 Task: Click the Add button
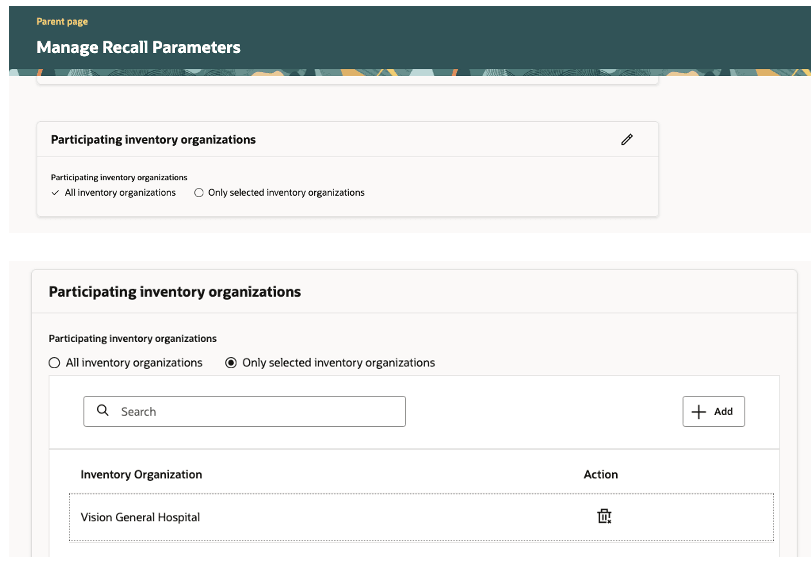click(713, 411)
